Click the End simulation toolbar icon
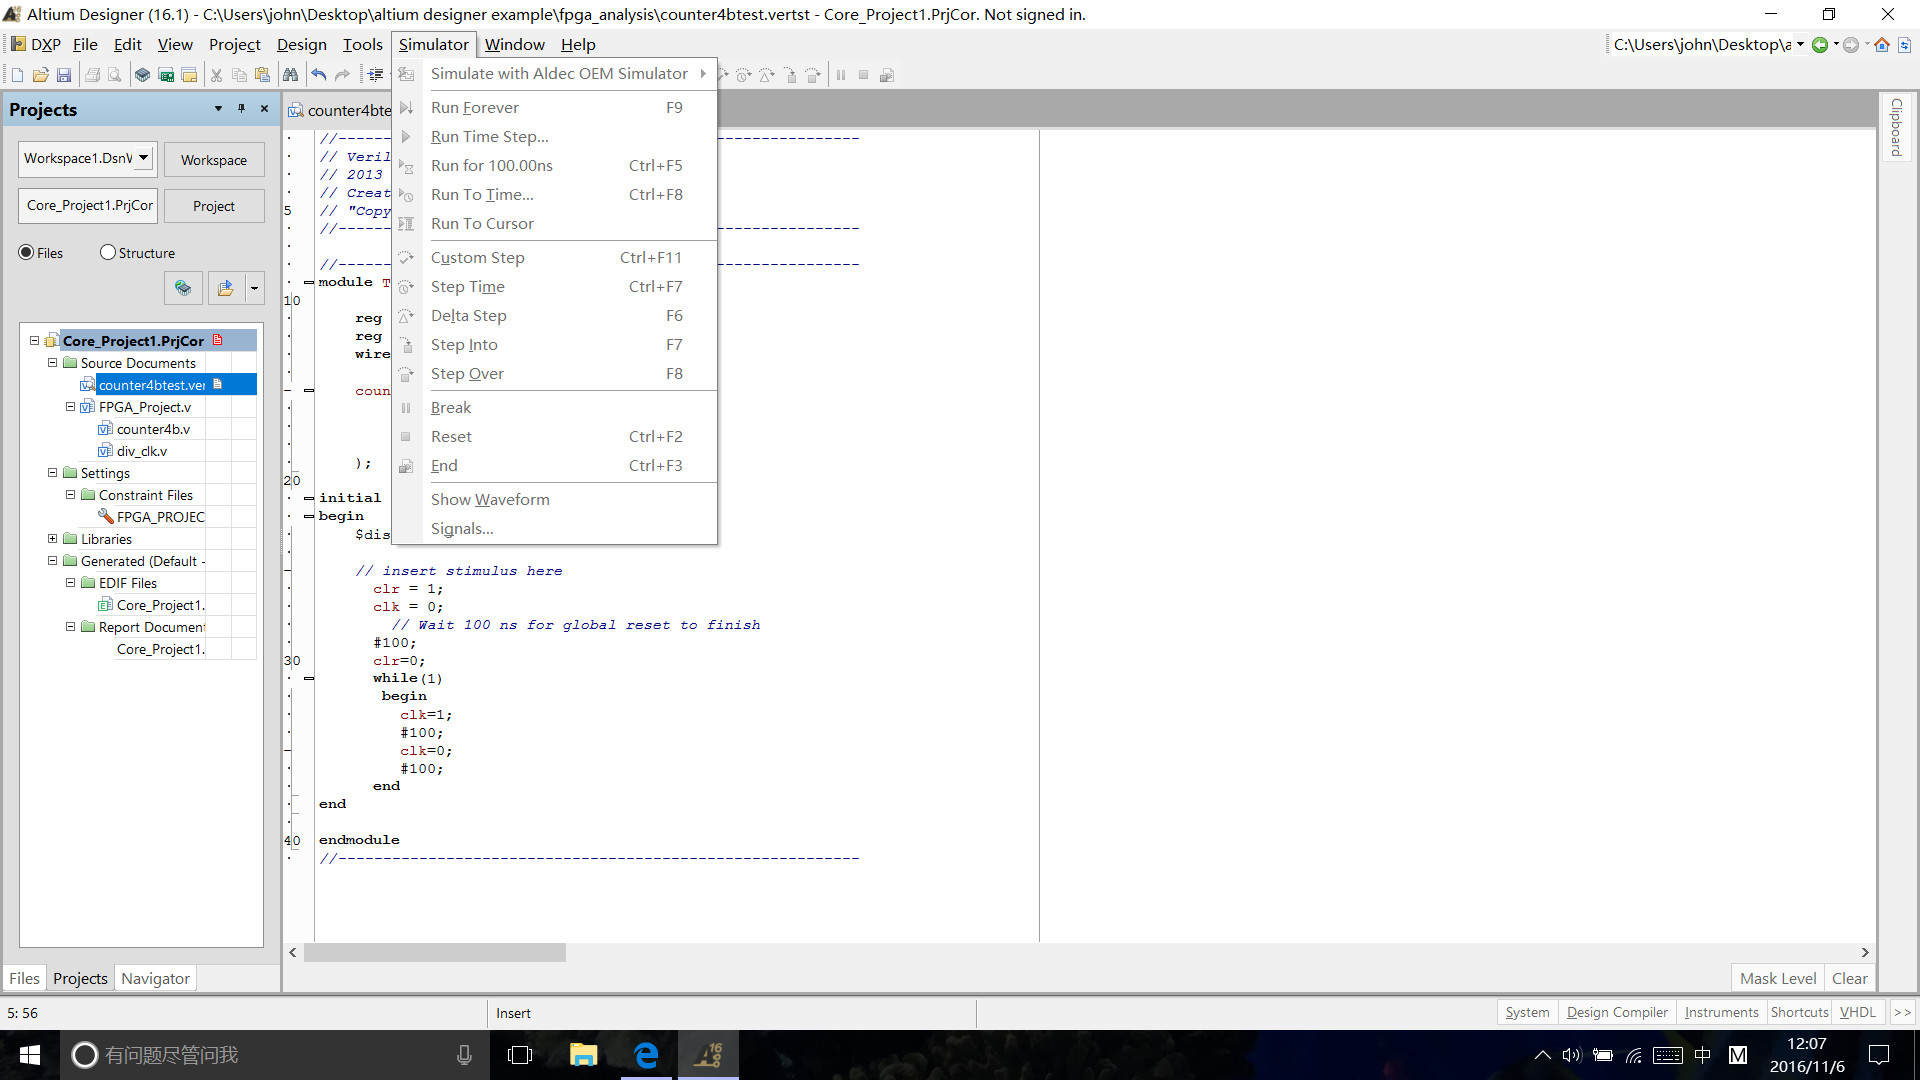 tap(886, 75)
